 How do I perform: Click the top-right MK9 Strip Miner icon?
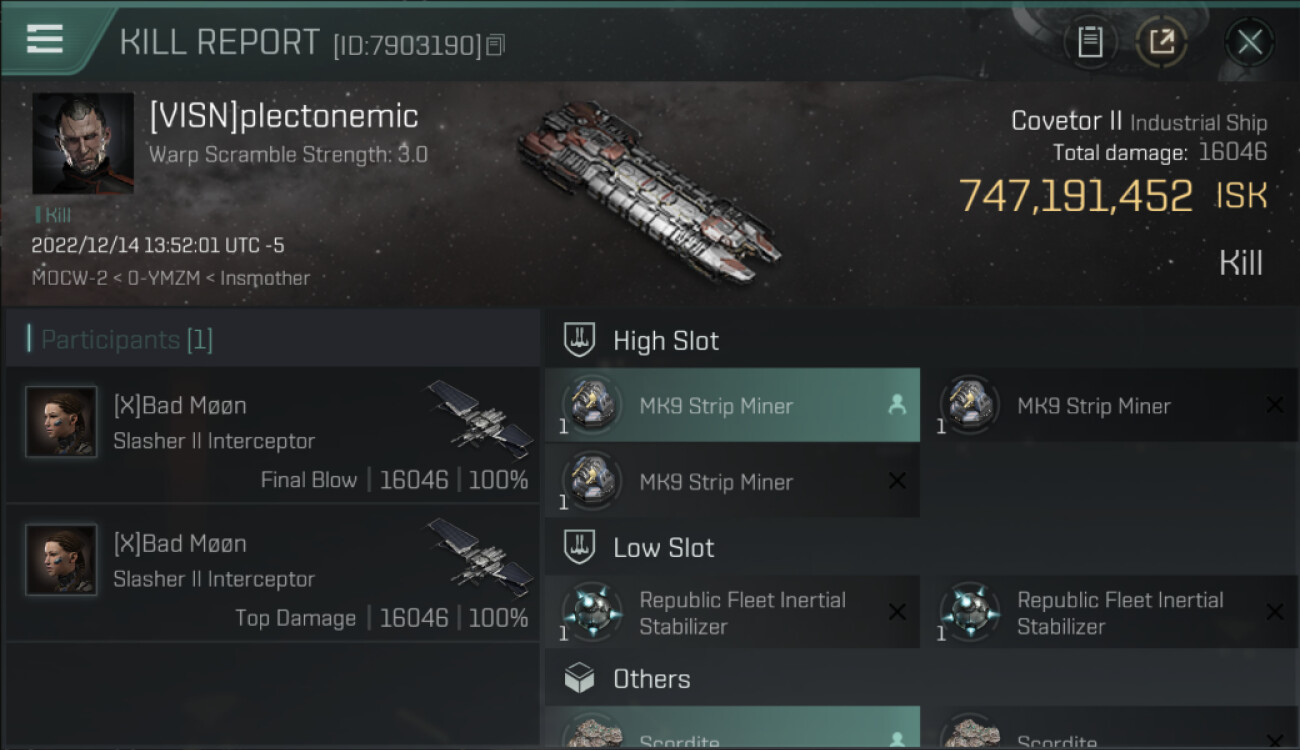(969, 405)
